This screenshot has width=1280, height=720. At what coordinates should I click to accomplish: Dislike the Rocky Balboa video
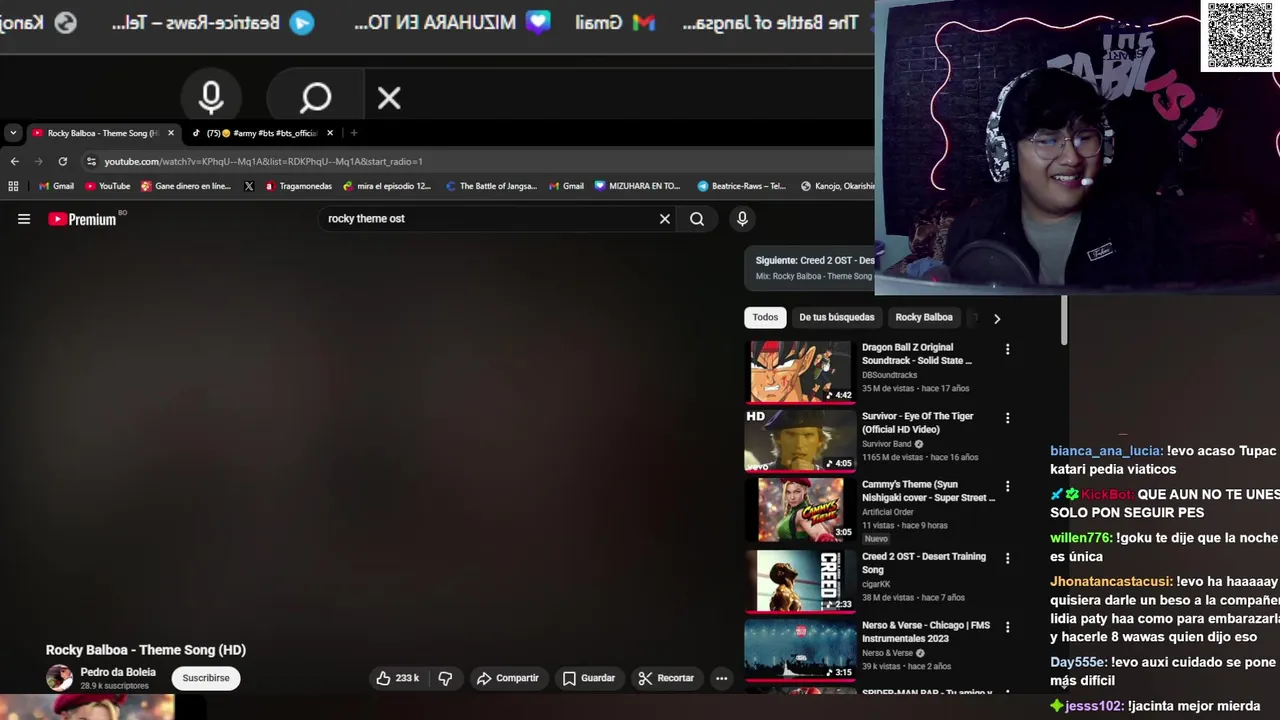[445, 678]
